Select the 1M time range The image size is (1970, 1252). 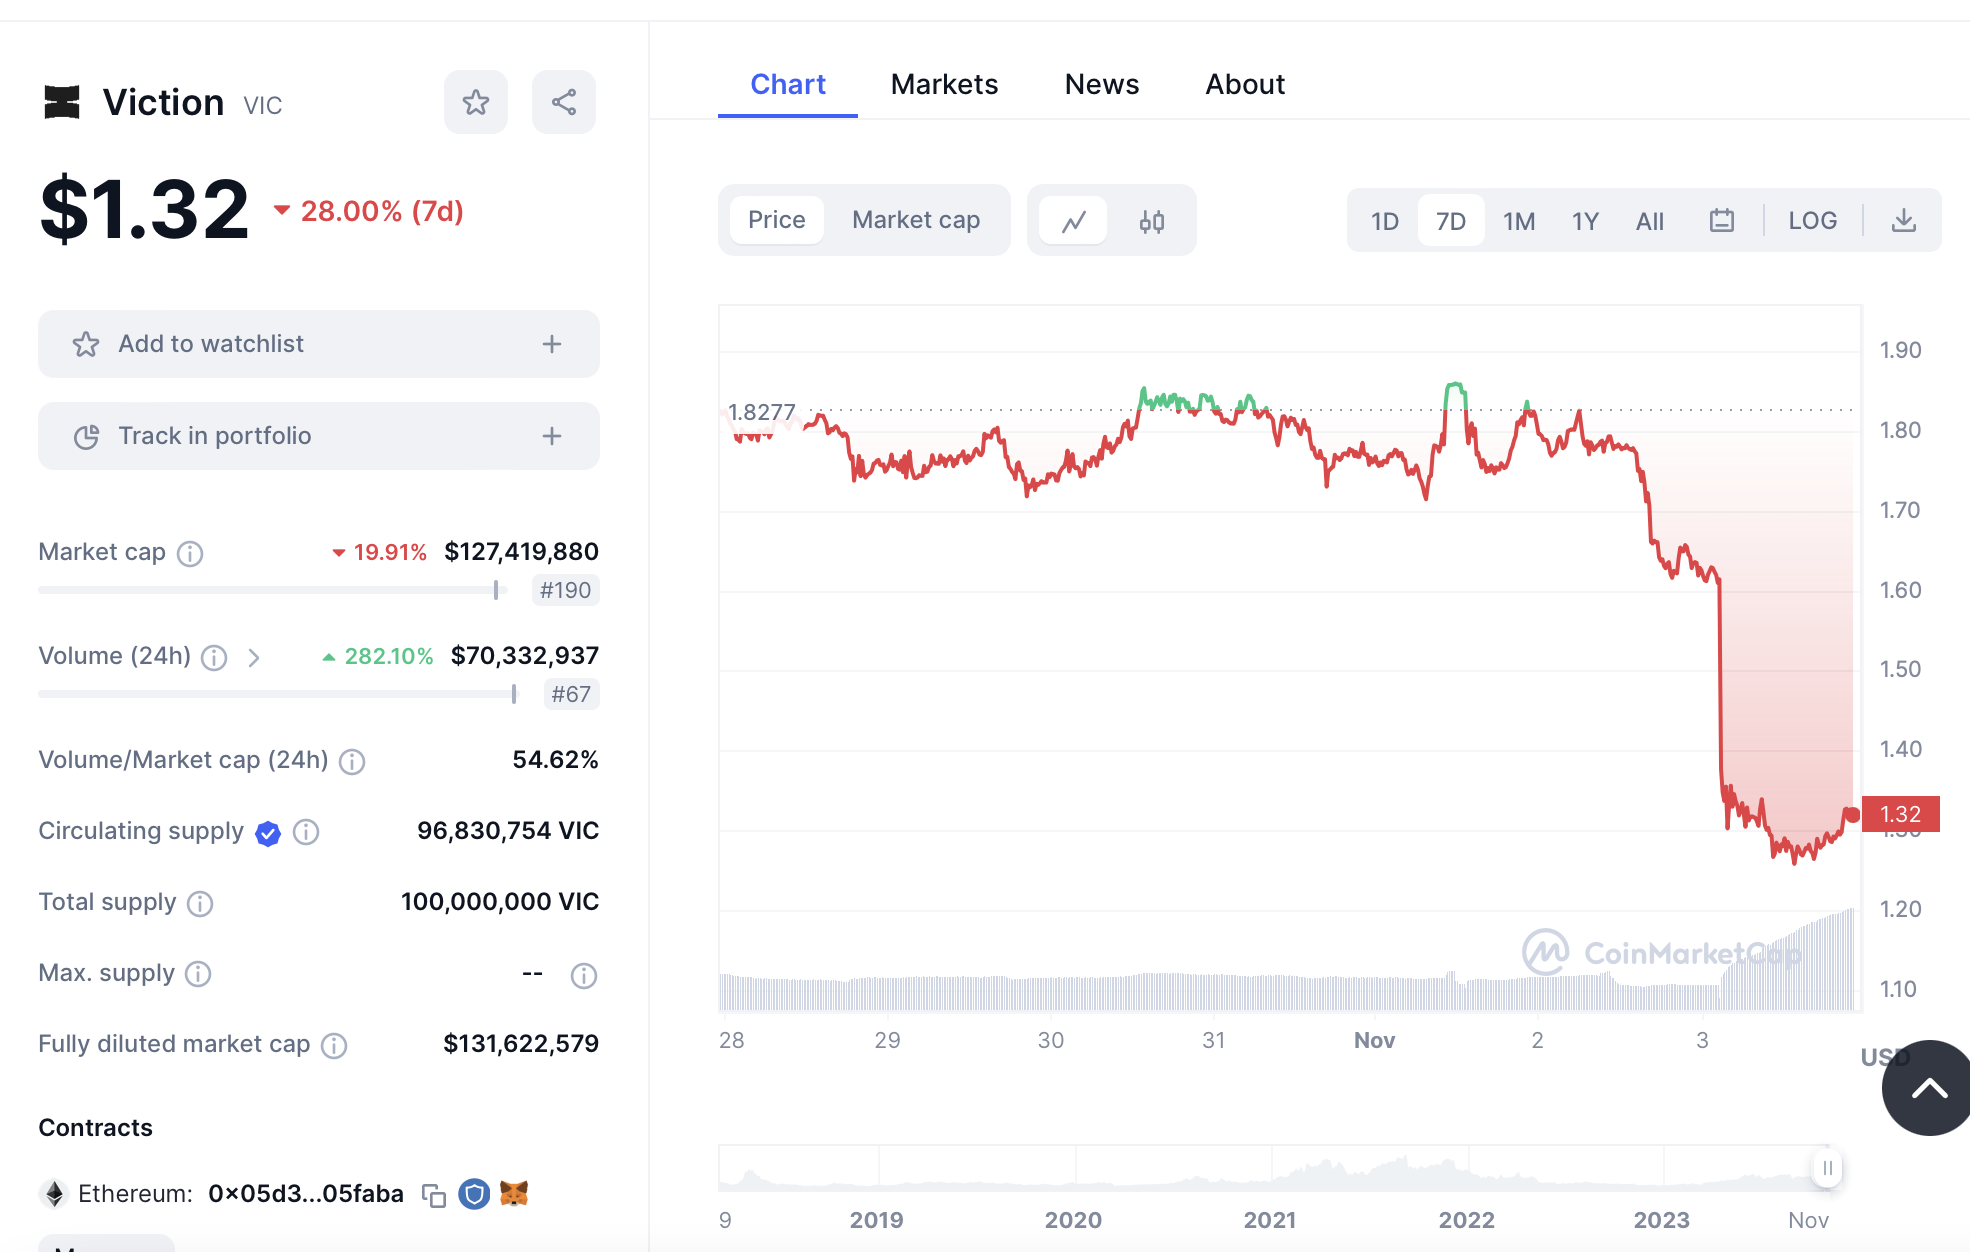coord(1518,221)
